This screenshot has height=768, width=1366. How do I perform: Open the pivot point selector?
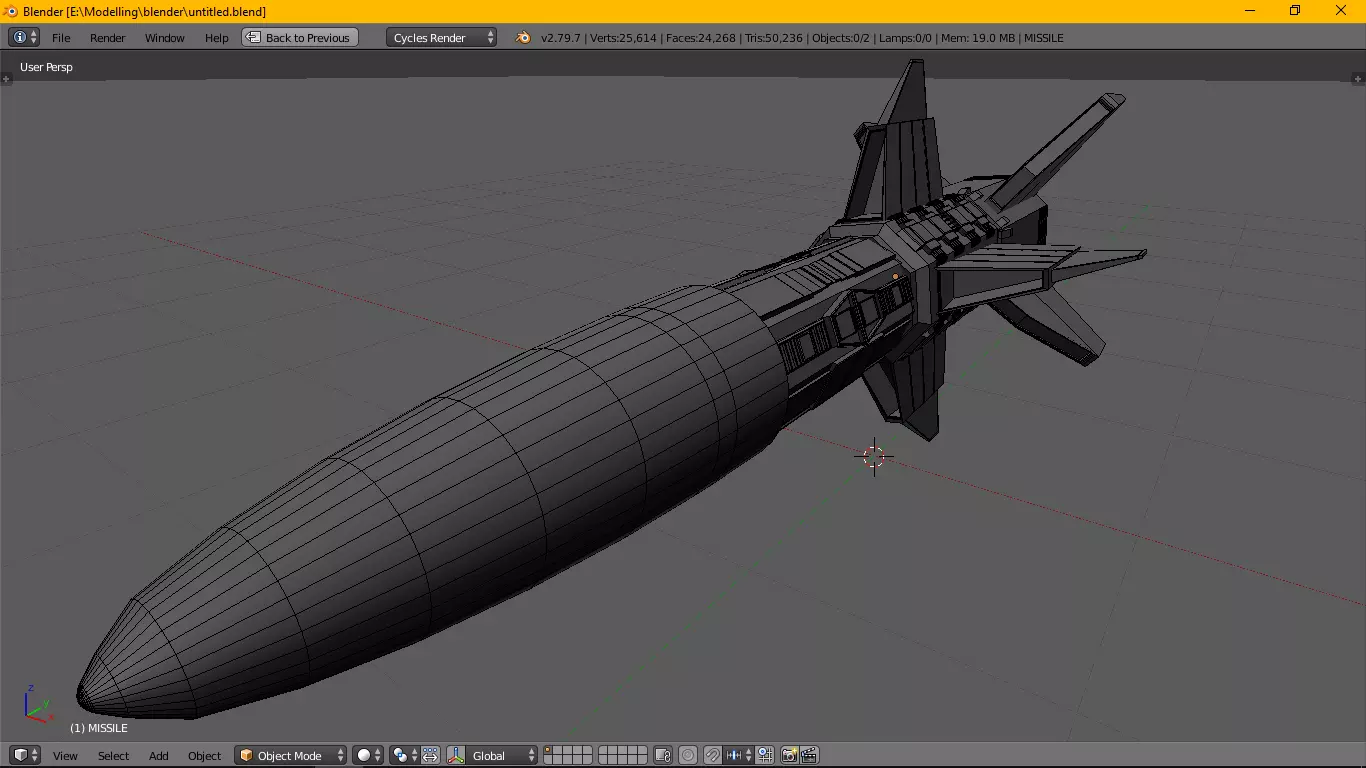click(404, 755)
